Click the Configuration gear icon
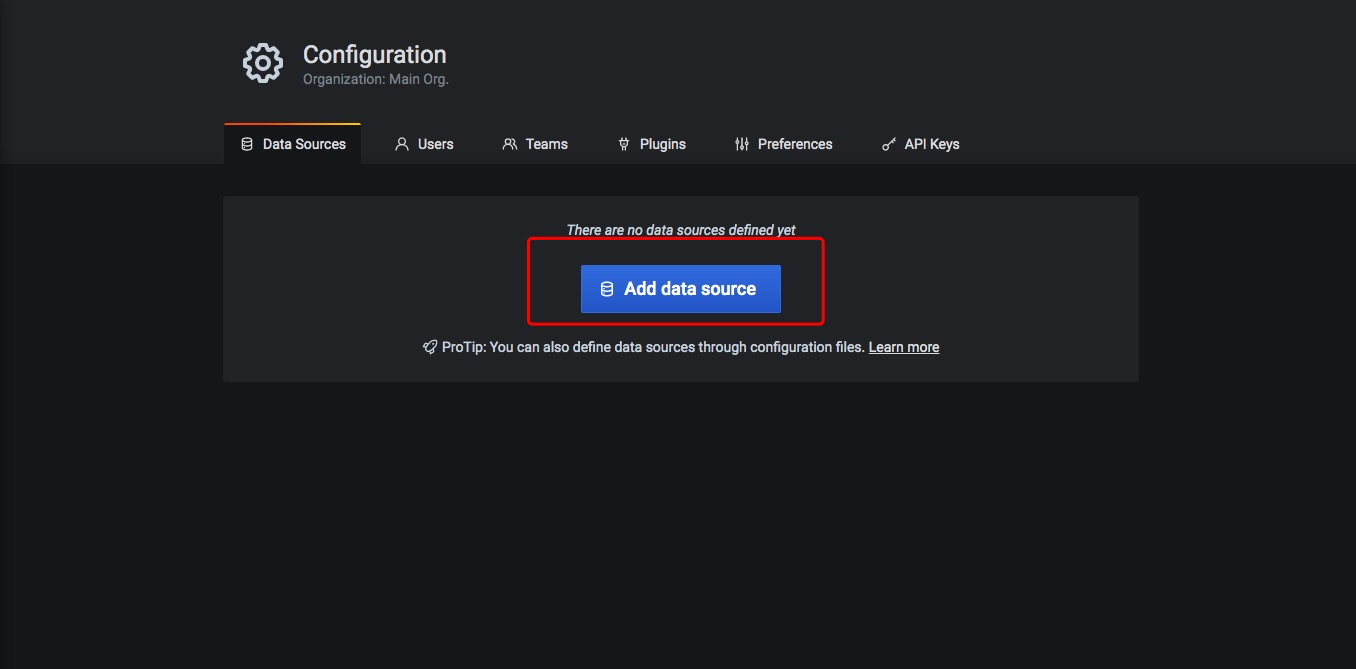 click(263, 63)
